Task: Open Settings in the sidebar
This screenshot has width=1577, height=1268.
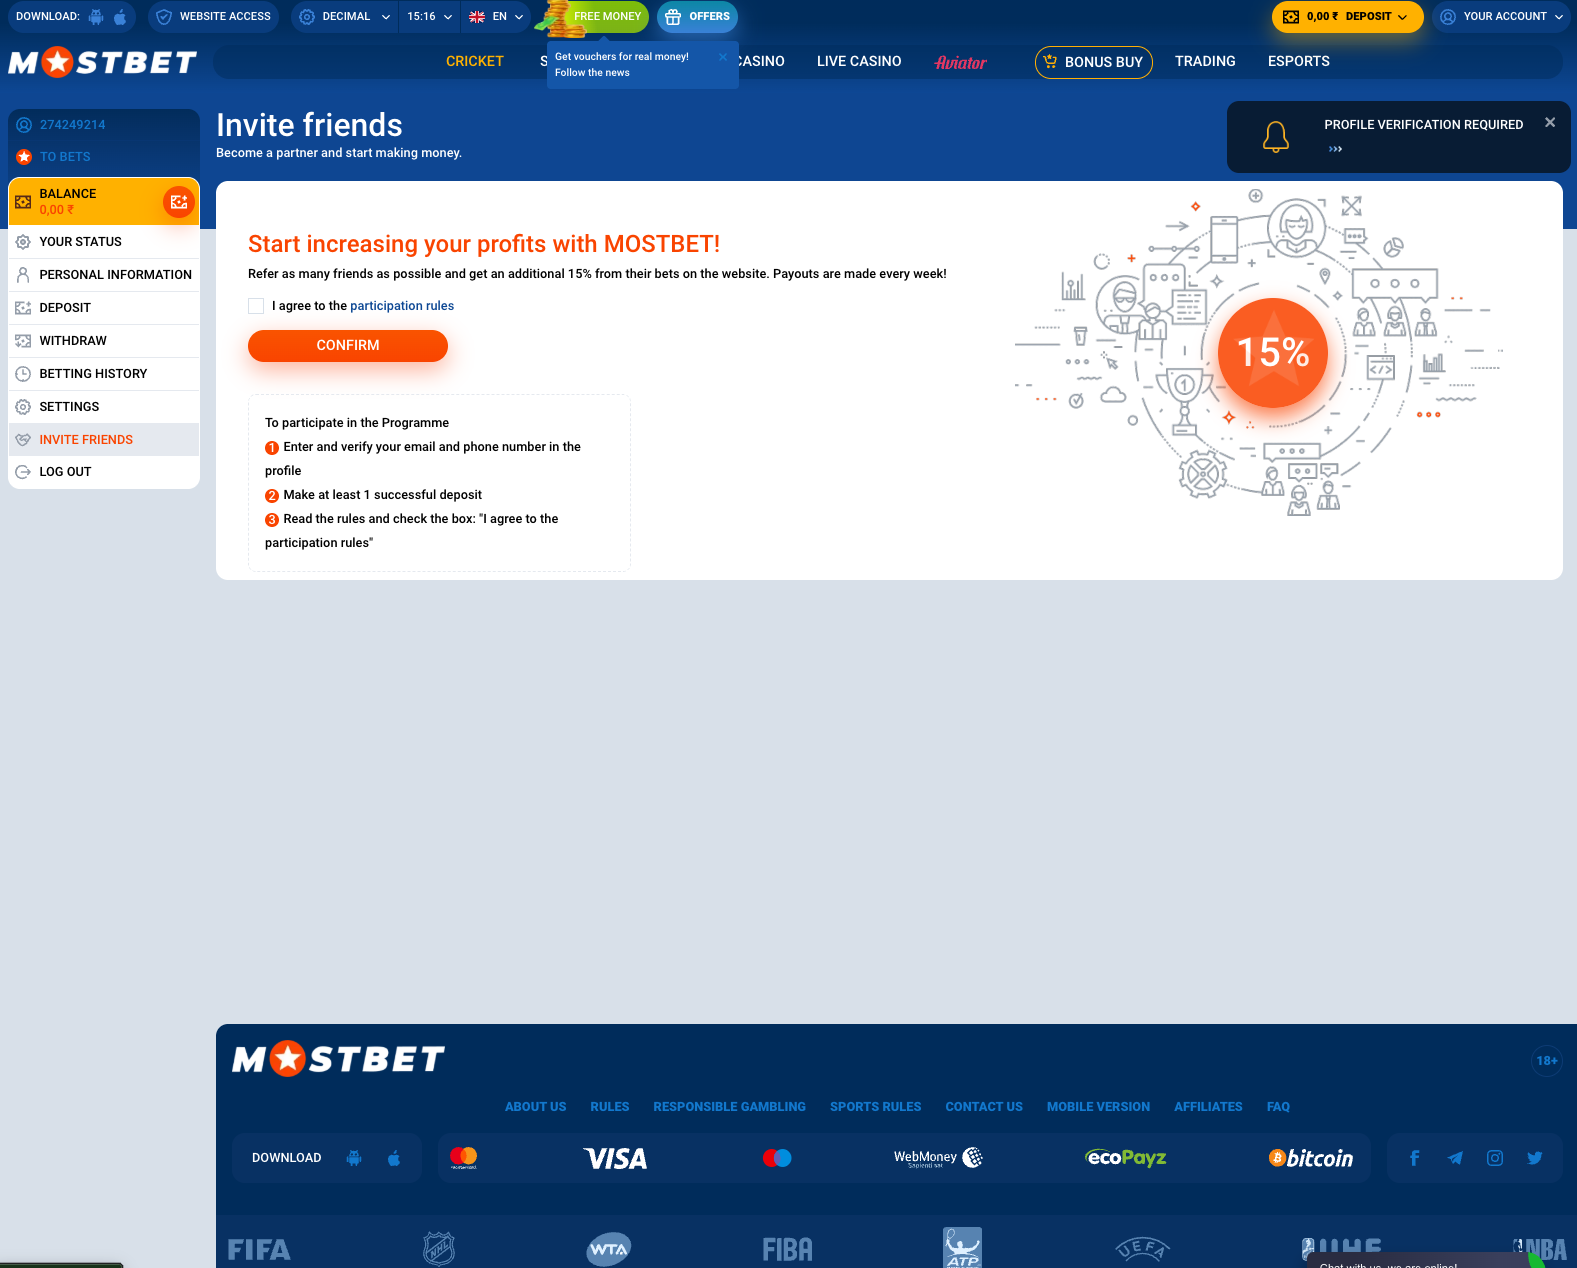Action: point(104,407)
